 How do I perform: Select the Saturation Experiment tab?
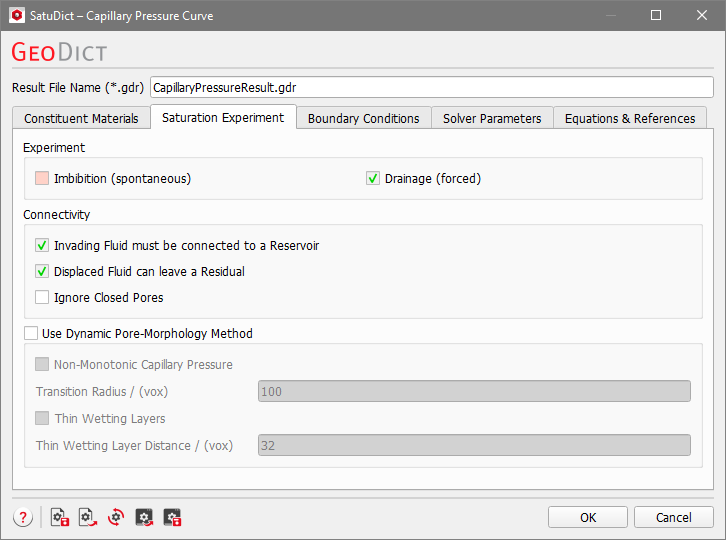coord(223,117)
